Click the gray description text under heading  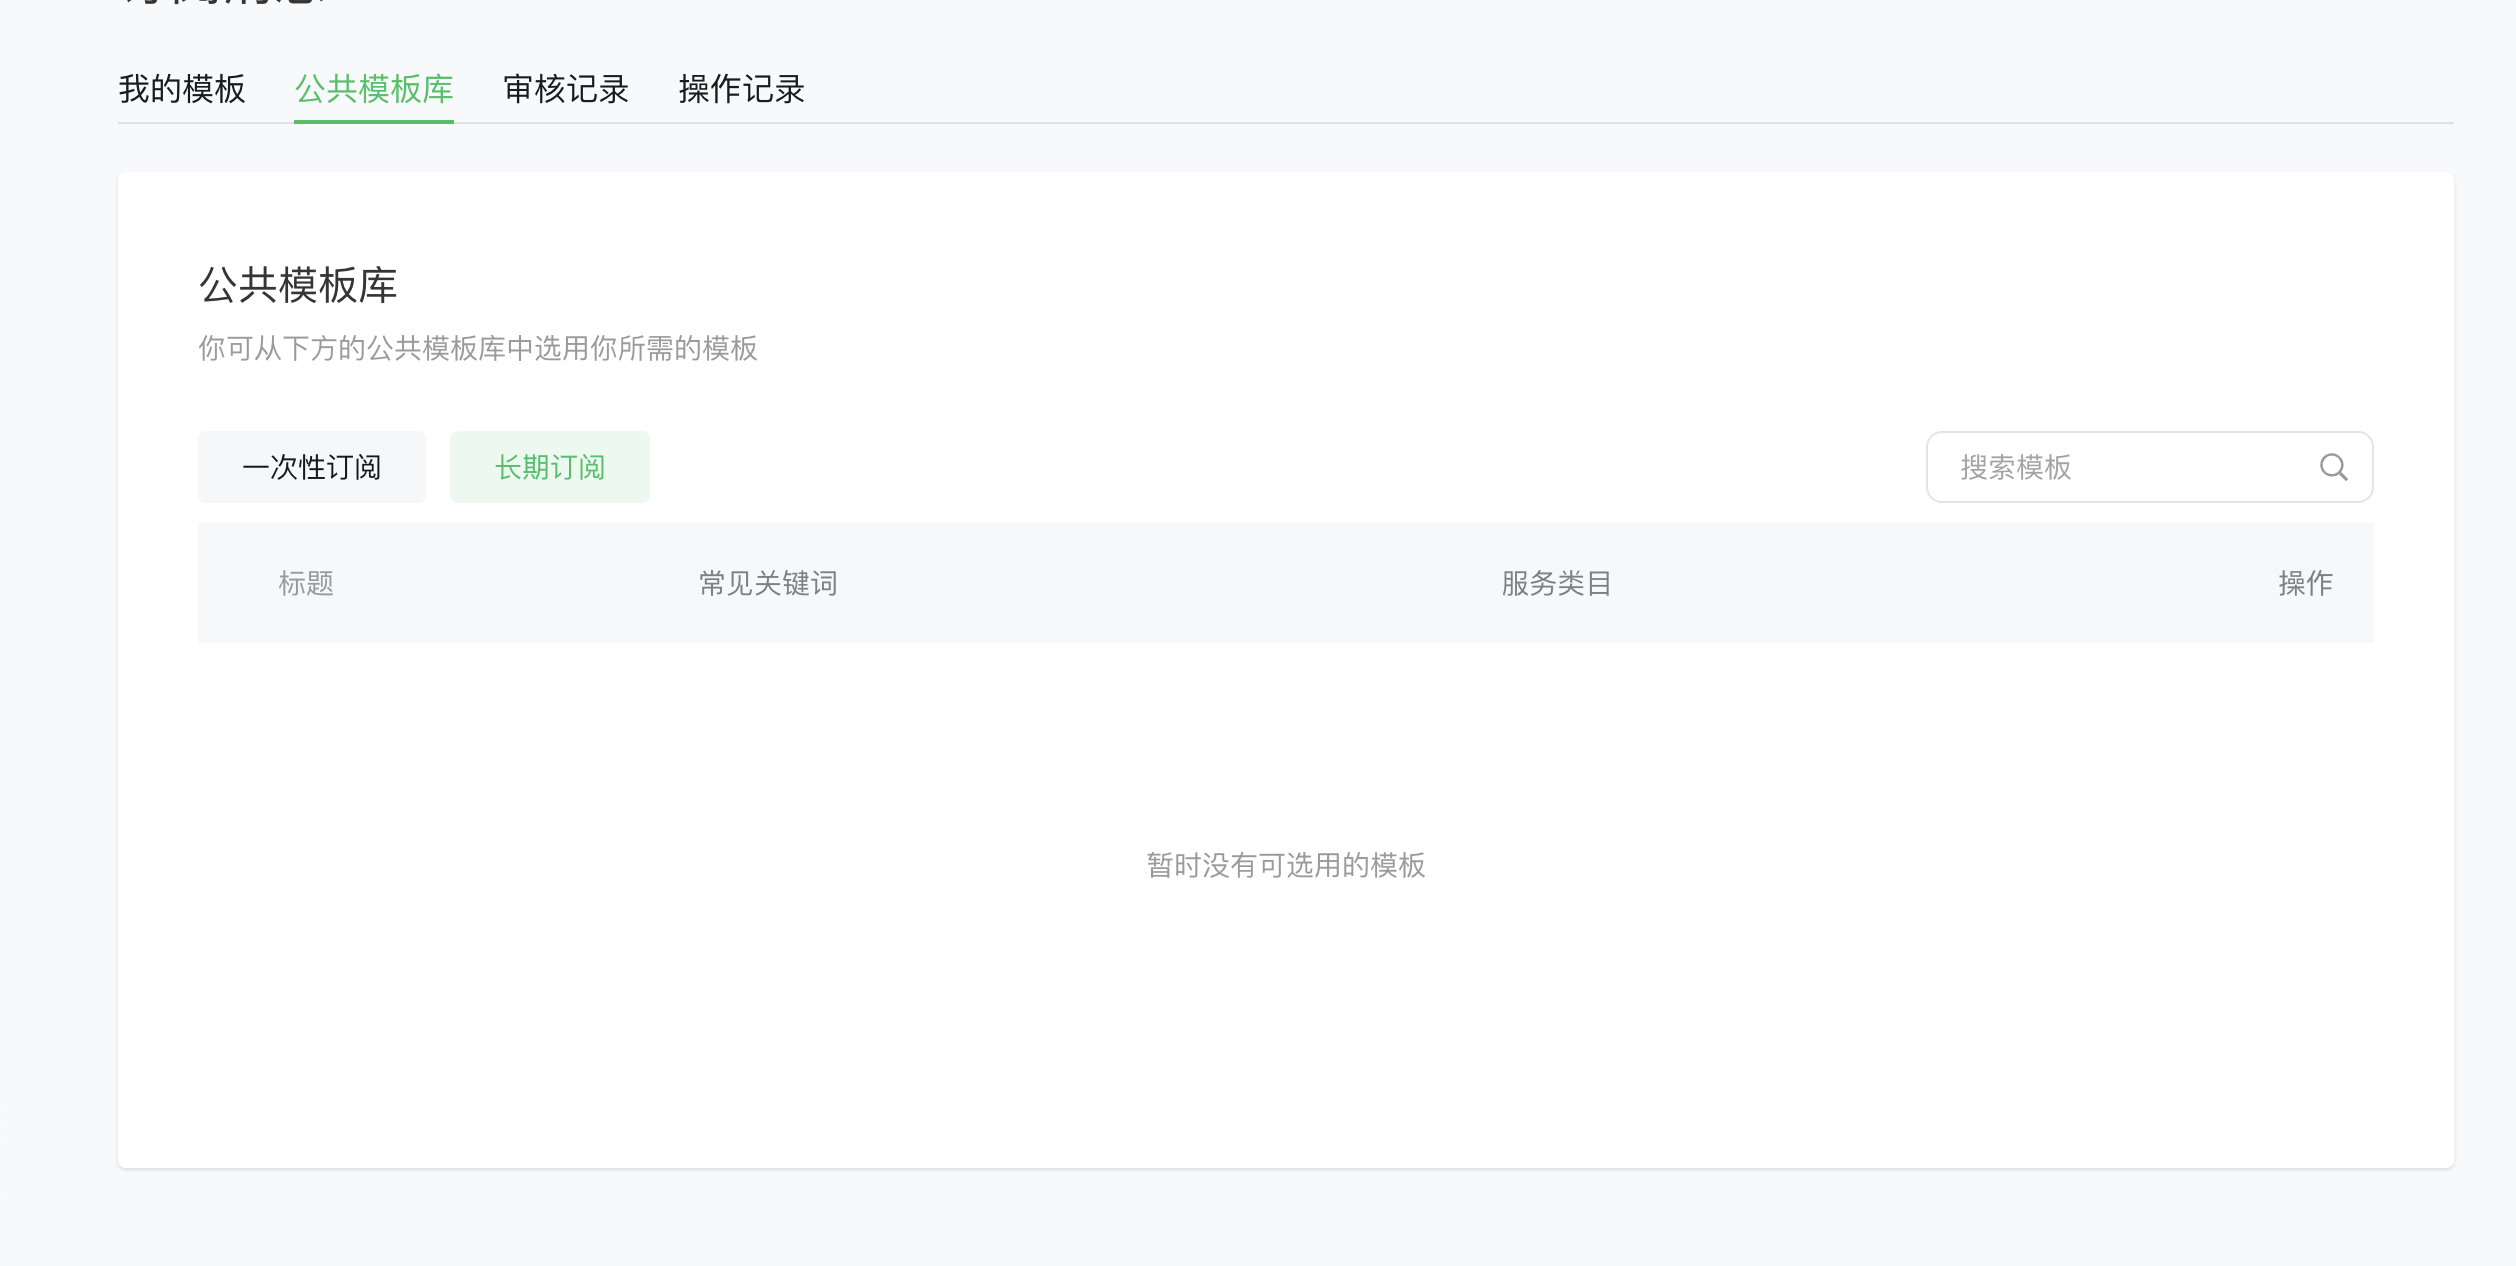point(477,348)
